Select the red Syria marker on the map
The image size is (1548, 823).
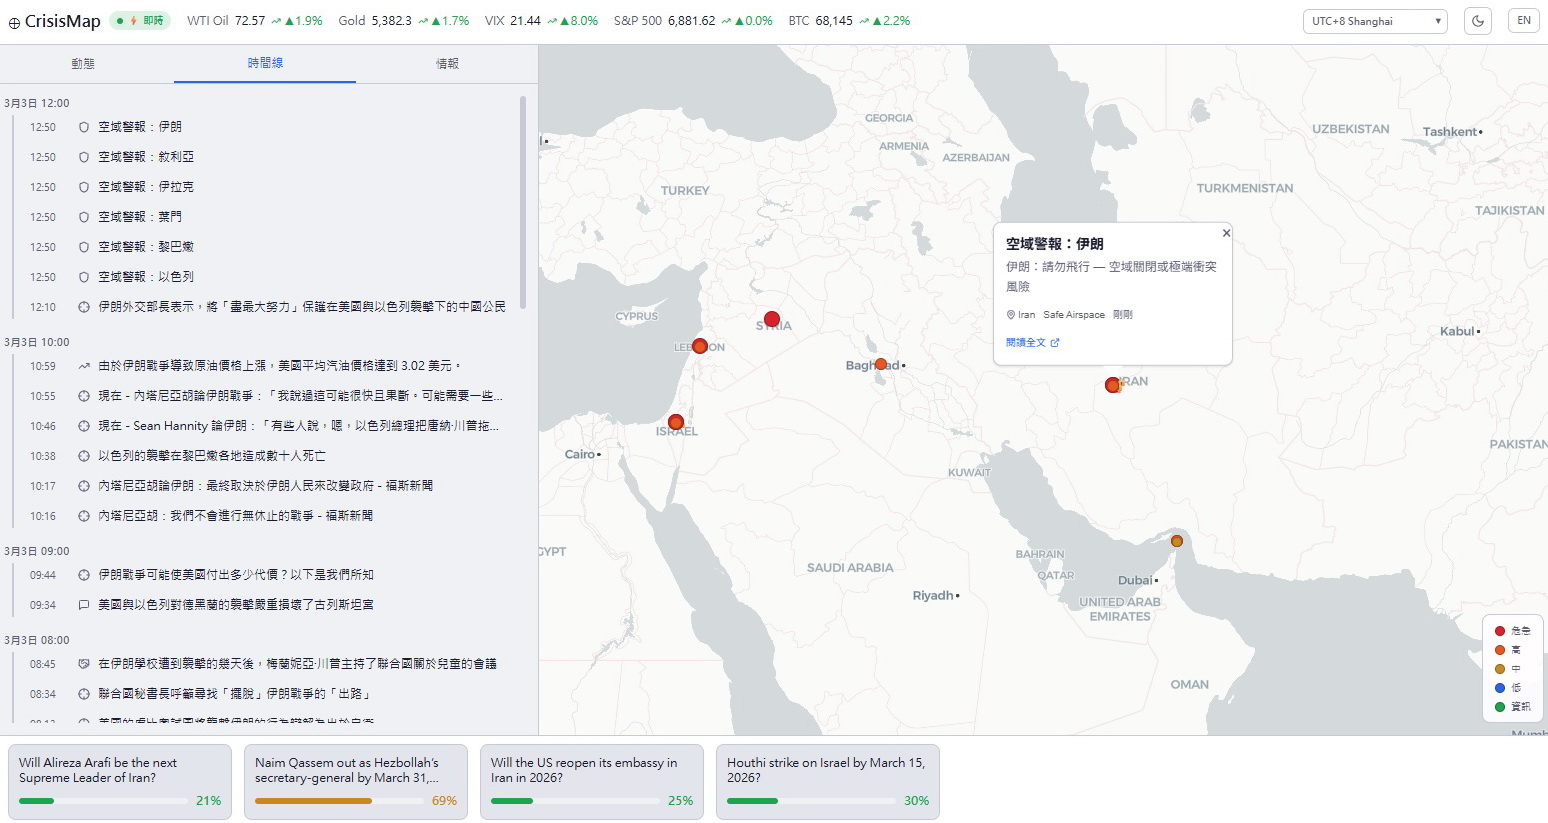click(x=772, y=320)
